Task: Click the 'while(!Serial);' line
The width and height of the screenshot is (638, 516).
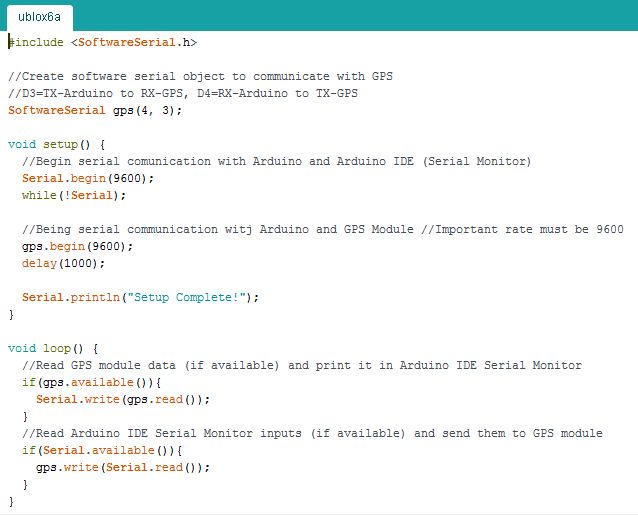Action: [74, 196]
